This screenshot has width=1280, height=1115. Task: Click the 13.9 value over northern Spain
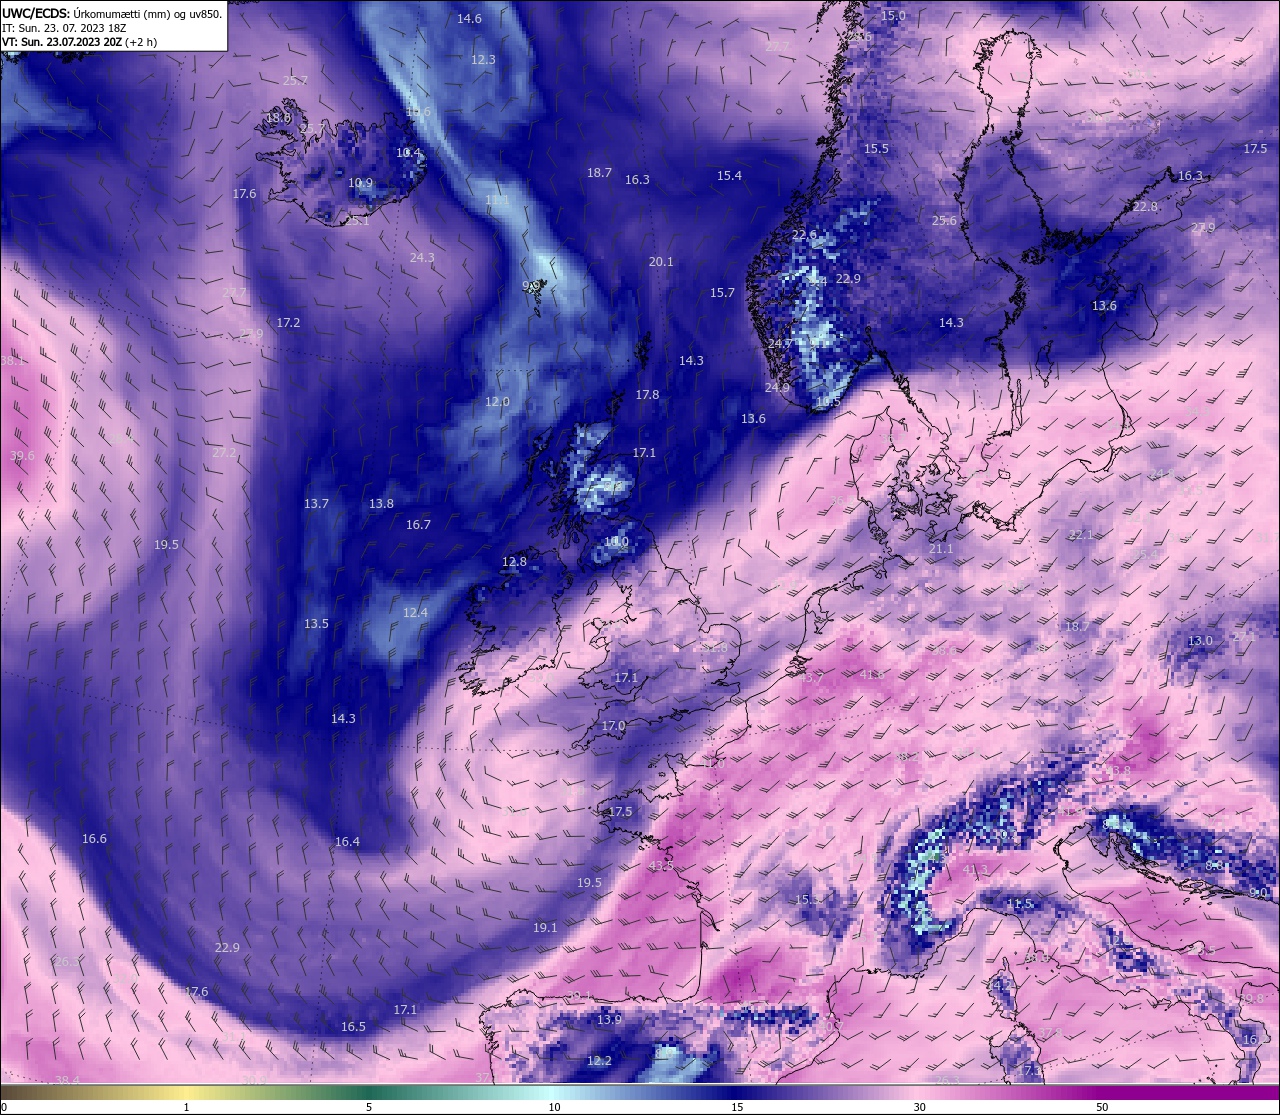click(x=609, y=1020)
